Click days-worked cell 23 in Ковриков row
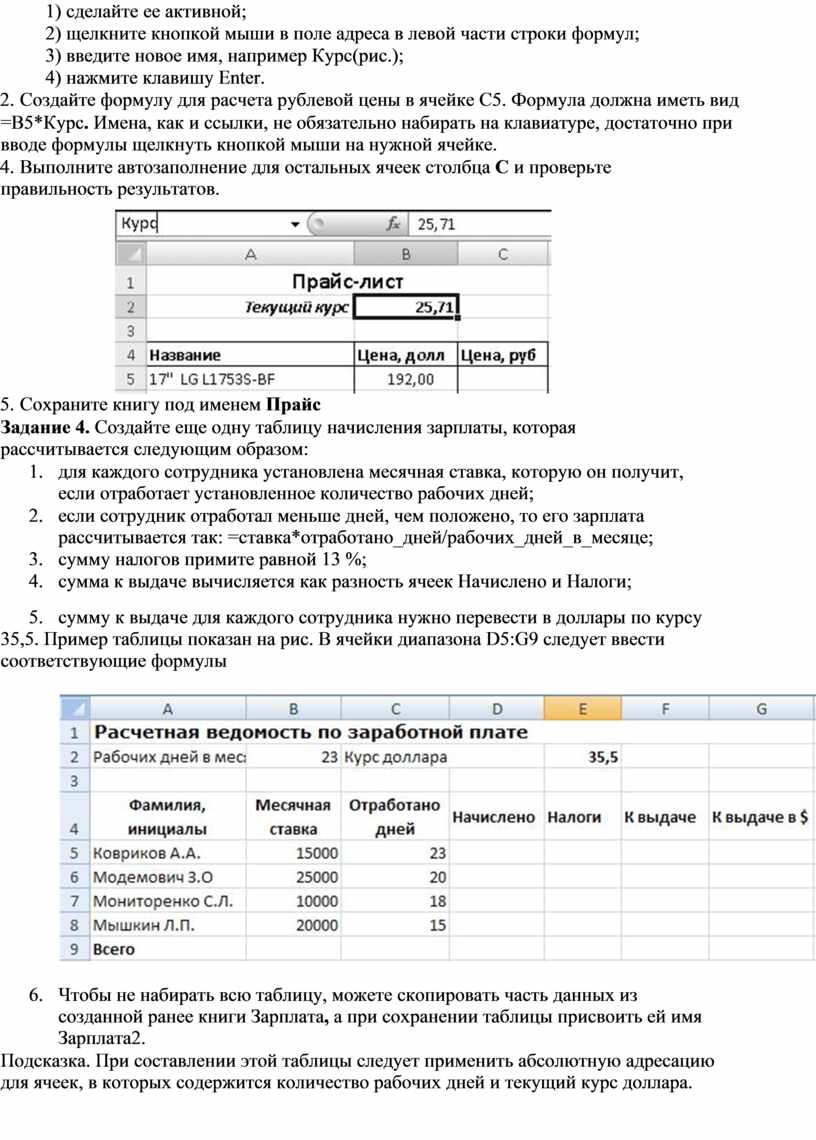 [395, 853]
